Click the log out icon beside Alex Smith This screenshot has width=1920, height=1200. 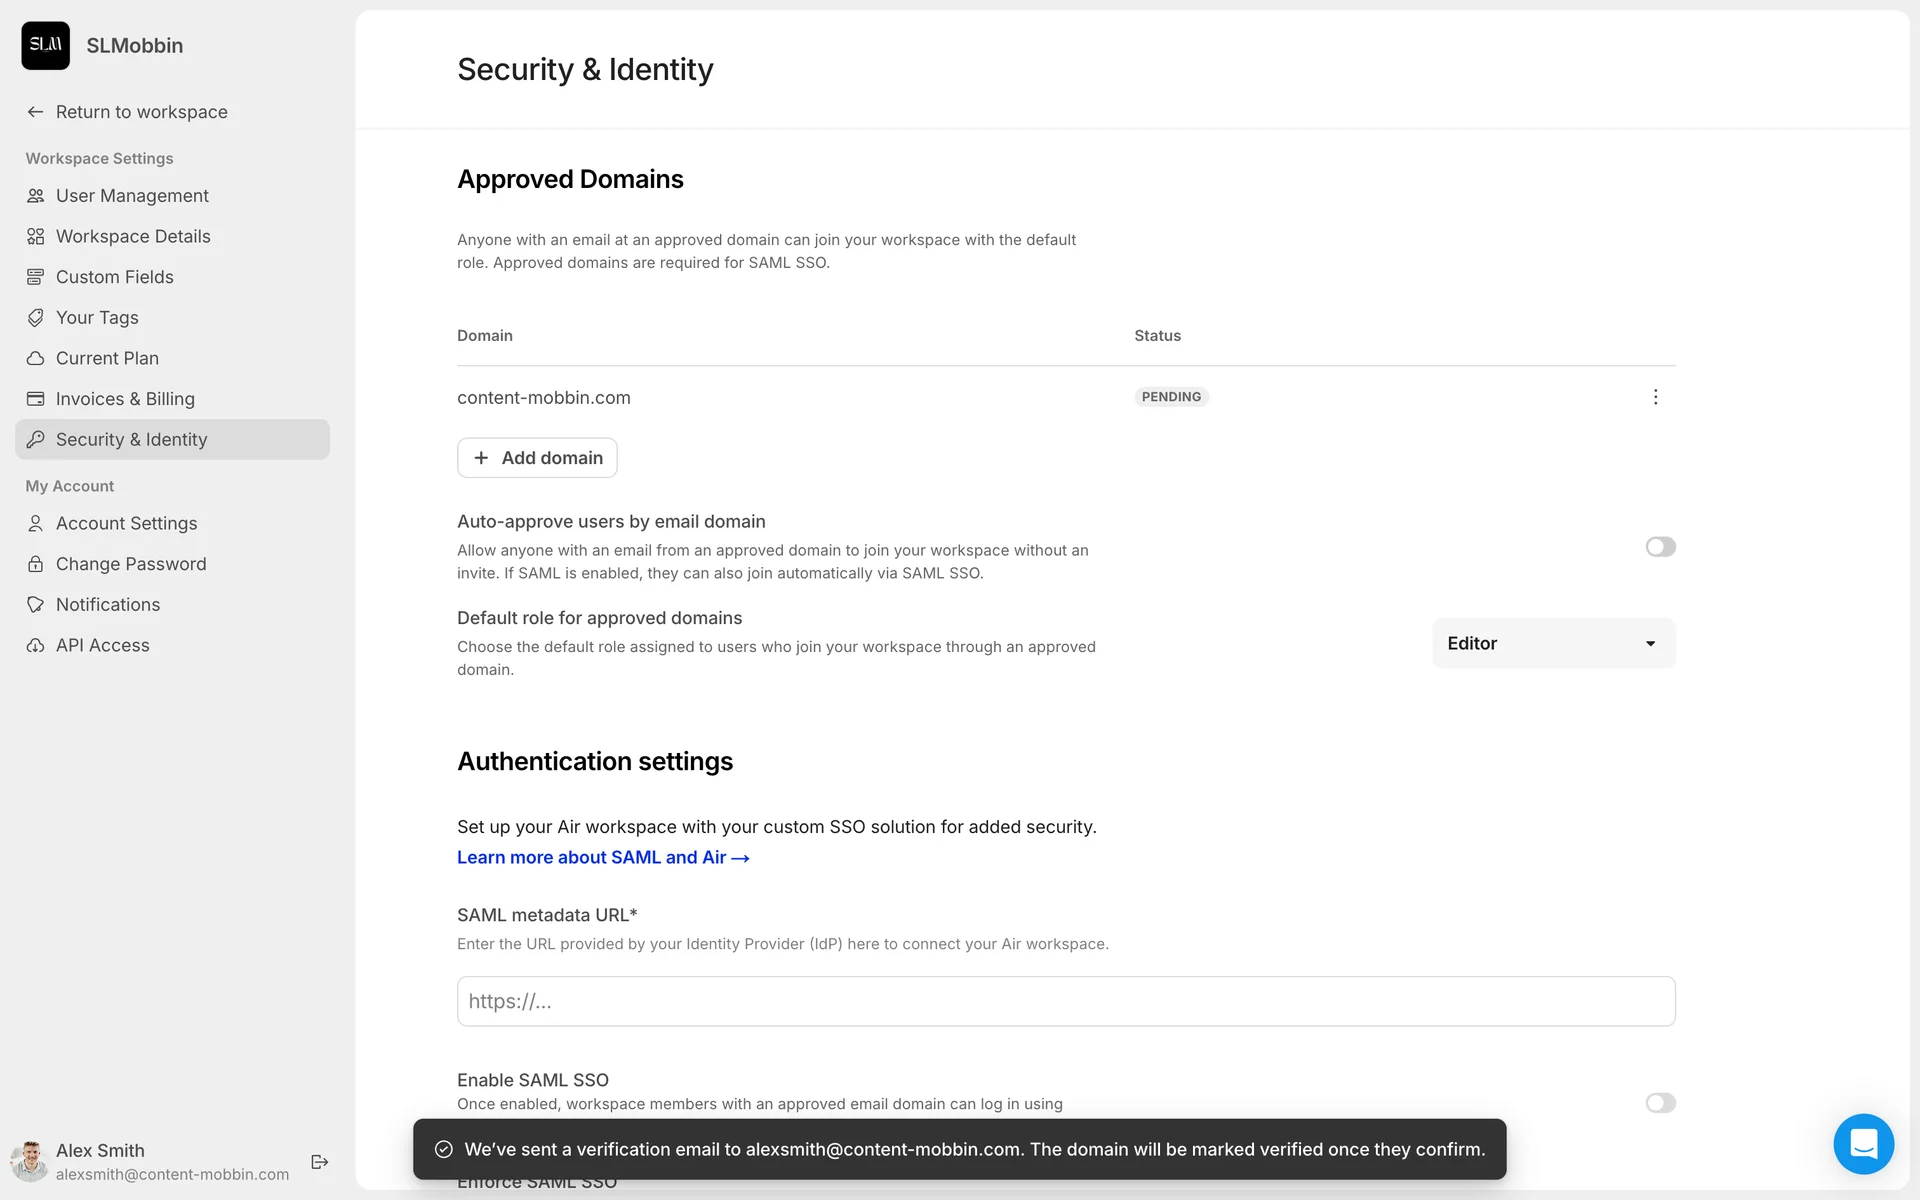click(x=320, y=1161)
